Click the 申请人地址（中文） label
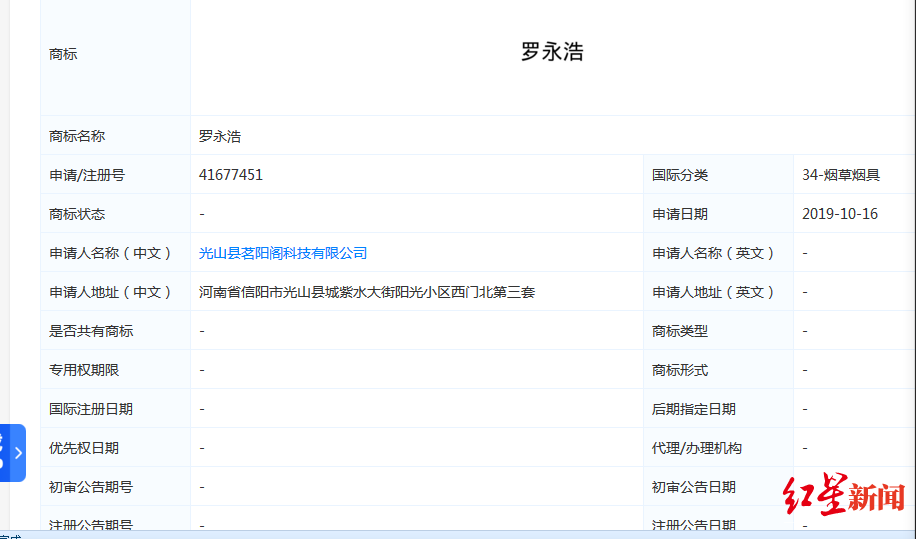The image size is (916, 539). (110, 292)
